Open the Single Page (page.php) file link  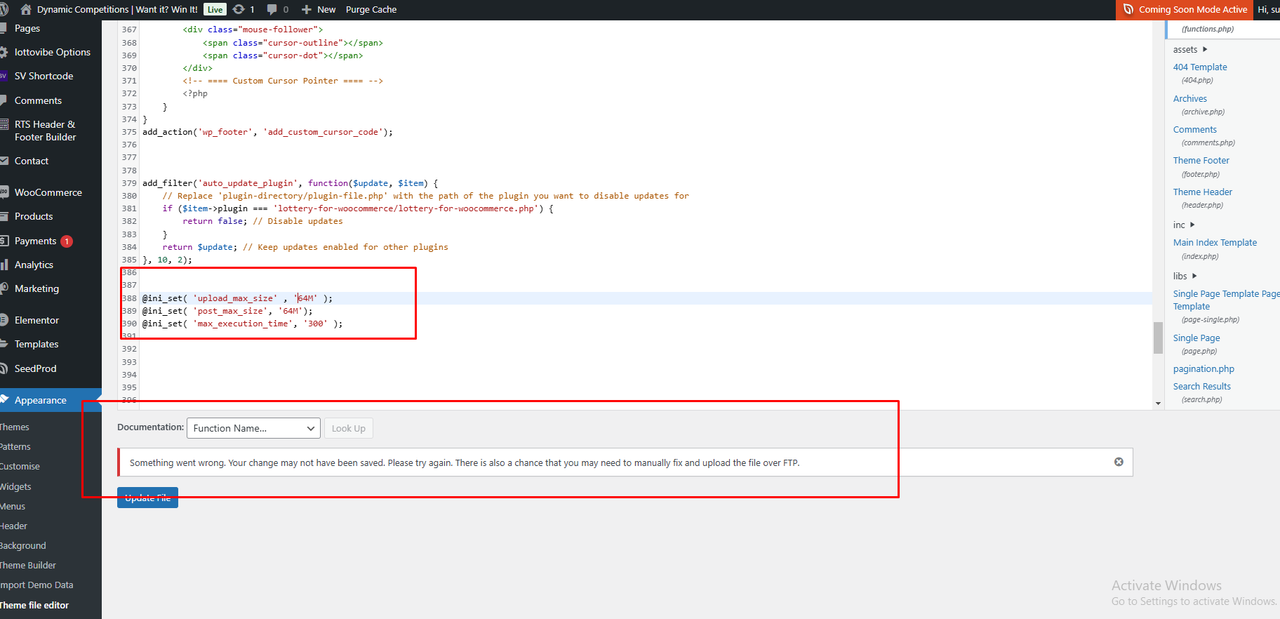1196,338
